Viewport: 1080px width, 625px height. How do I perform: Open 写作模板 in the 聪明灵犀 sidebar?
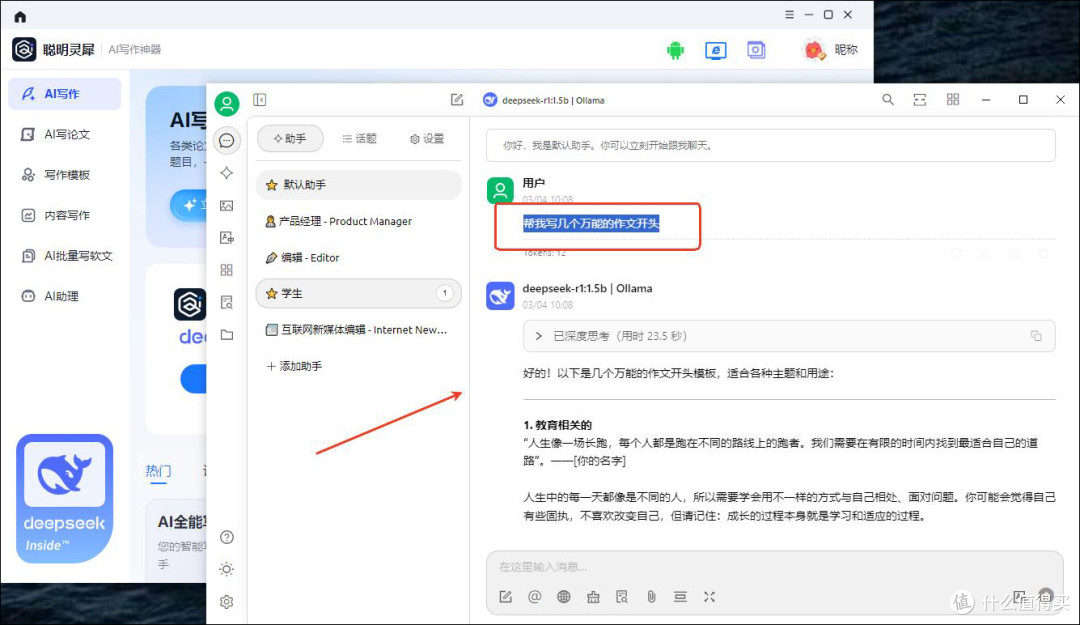tap(65, 175)
